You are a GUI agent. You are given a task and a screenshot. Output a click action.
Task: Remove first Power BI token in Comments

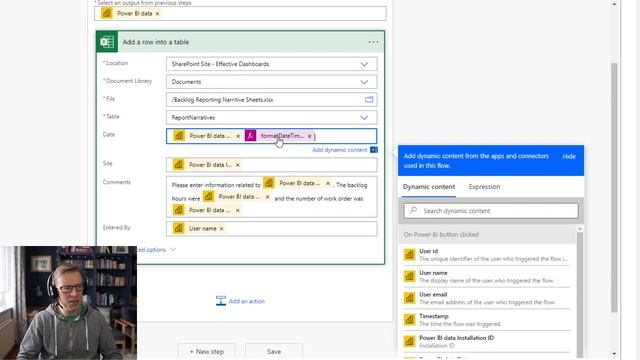click(x=328, y=184)
